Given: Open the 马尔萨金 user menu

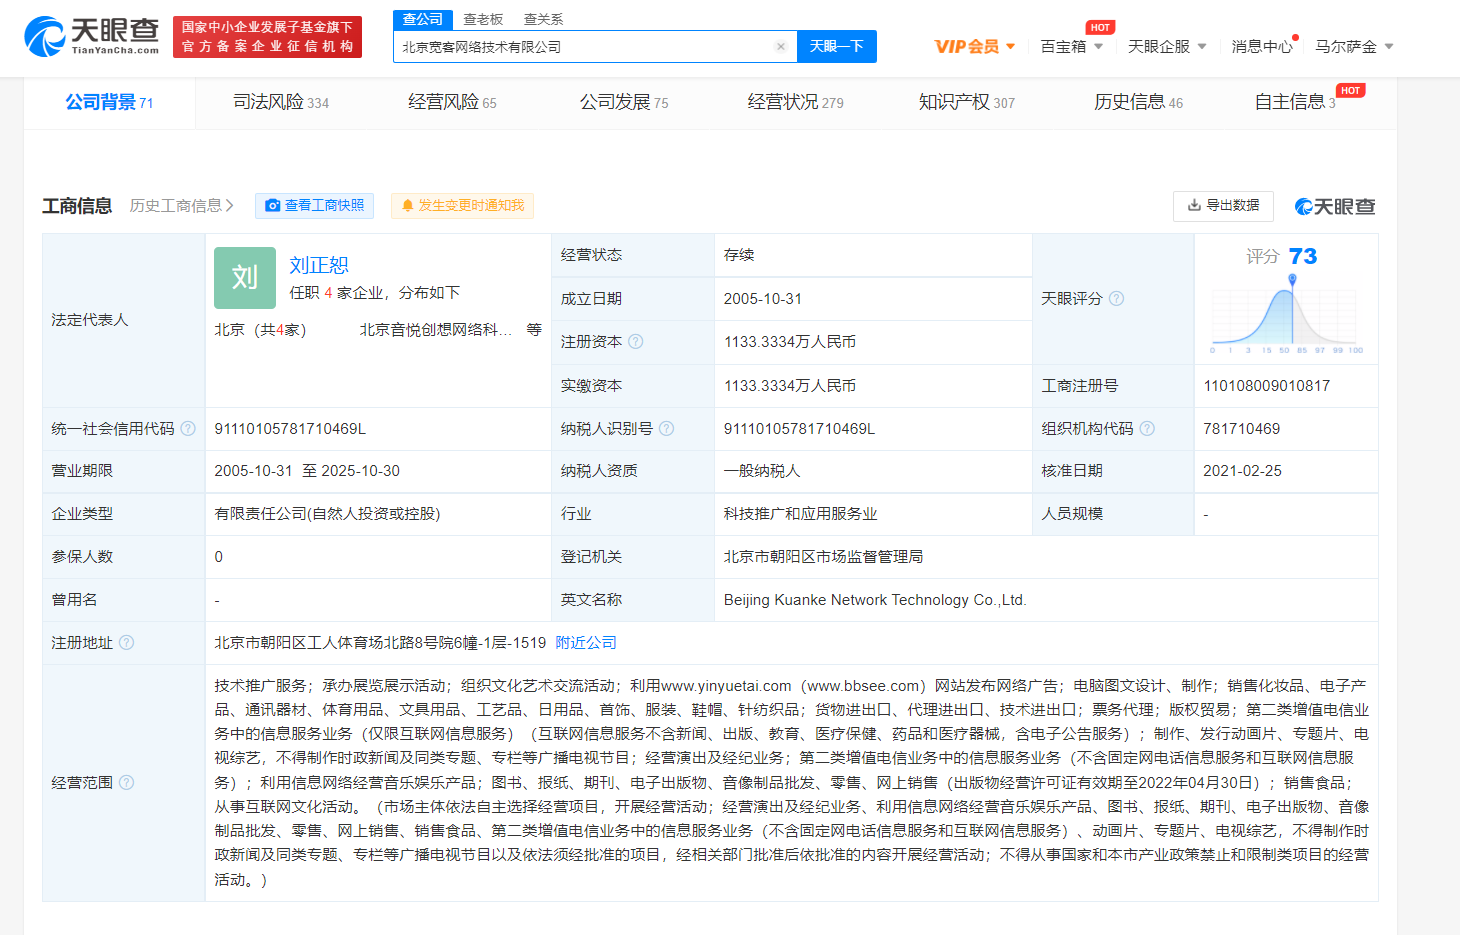Looking at the screenshot, I should 1354,47.
